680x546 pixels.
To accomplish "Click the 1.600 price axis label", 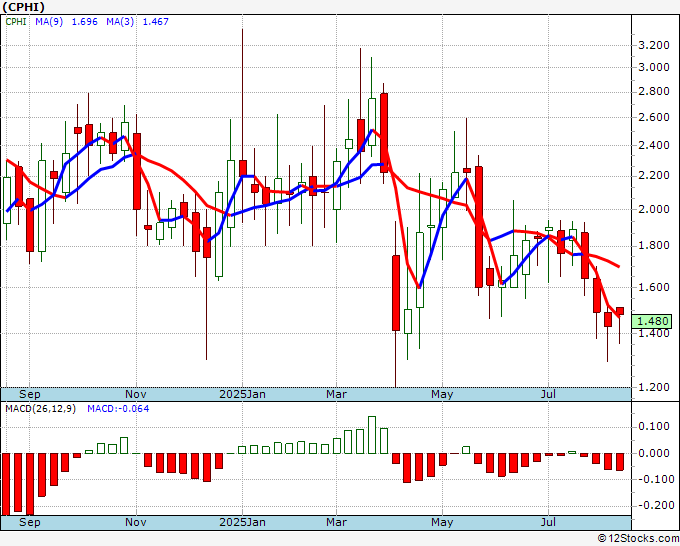I will pos(654,287).
